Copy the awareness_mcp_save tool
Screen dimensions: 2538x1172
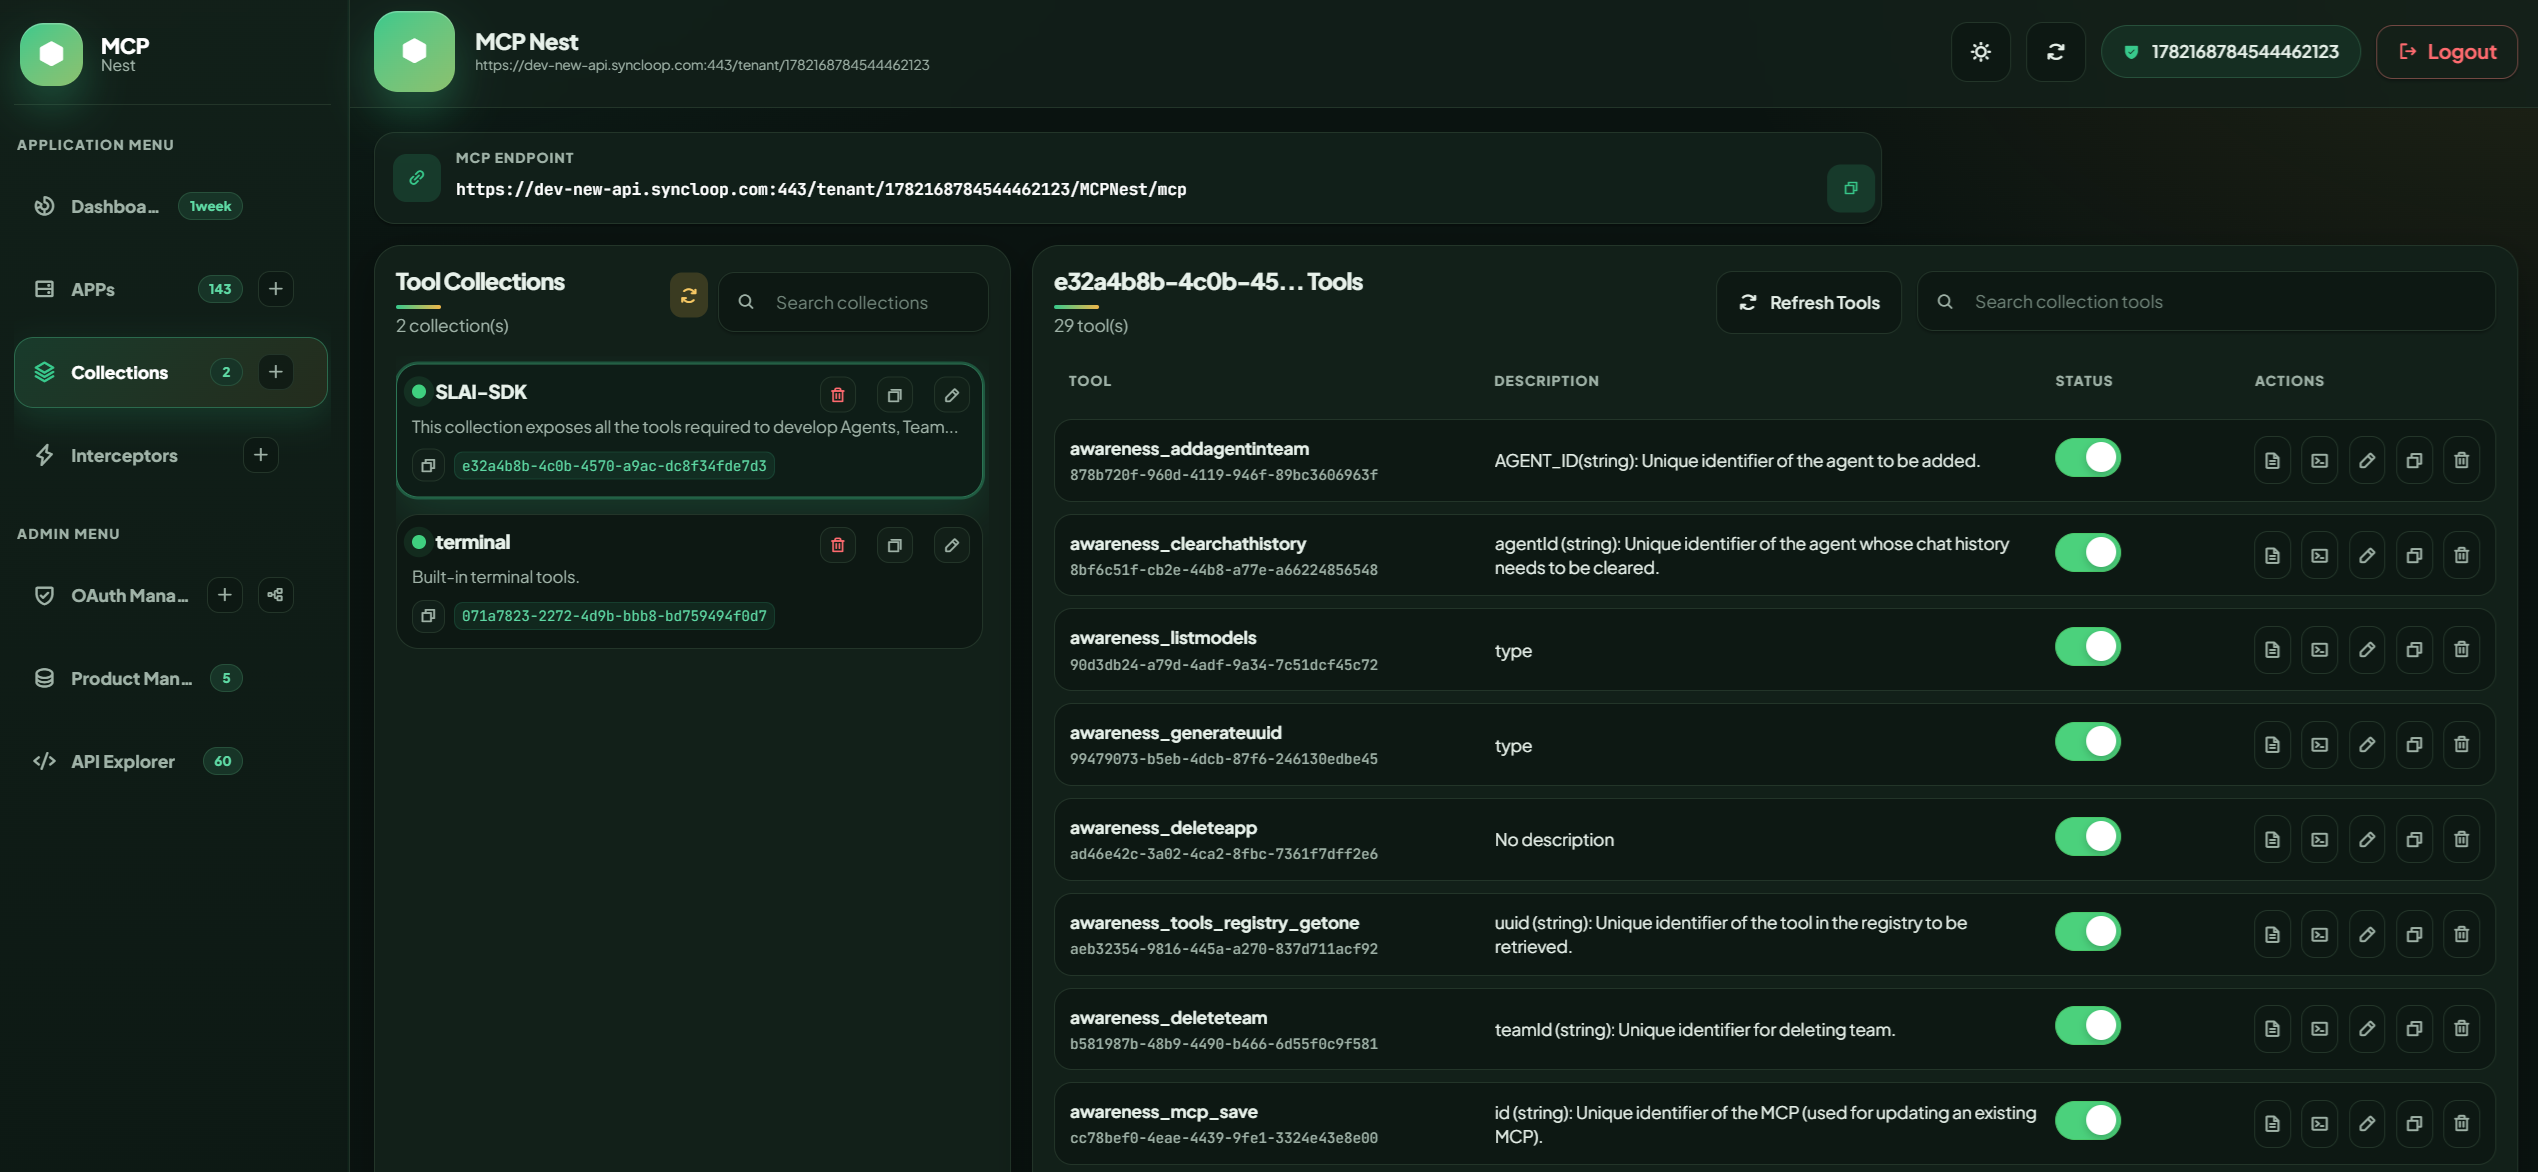pyautogui.click(x=2413, y=1124)
